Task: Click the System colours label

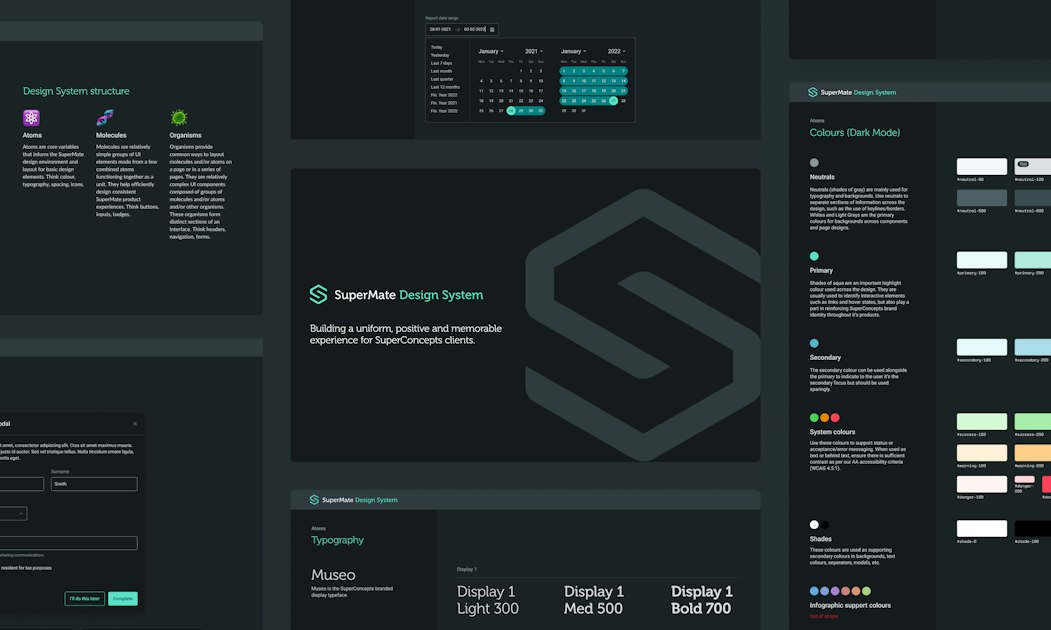Action: 832,432
